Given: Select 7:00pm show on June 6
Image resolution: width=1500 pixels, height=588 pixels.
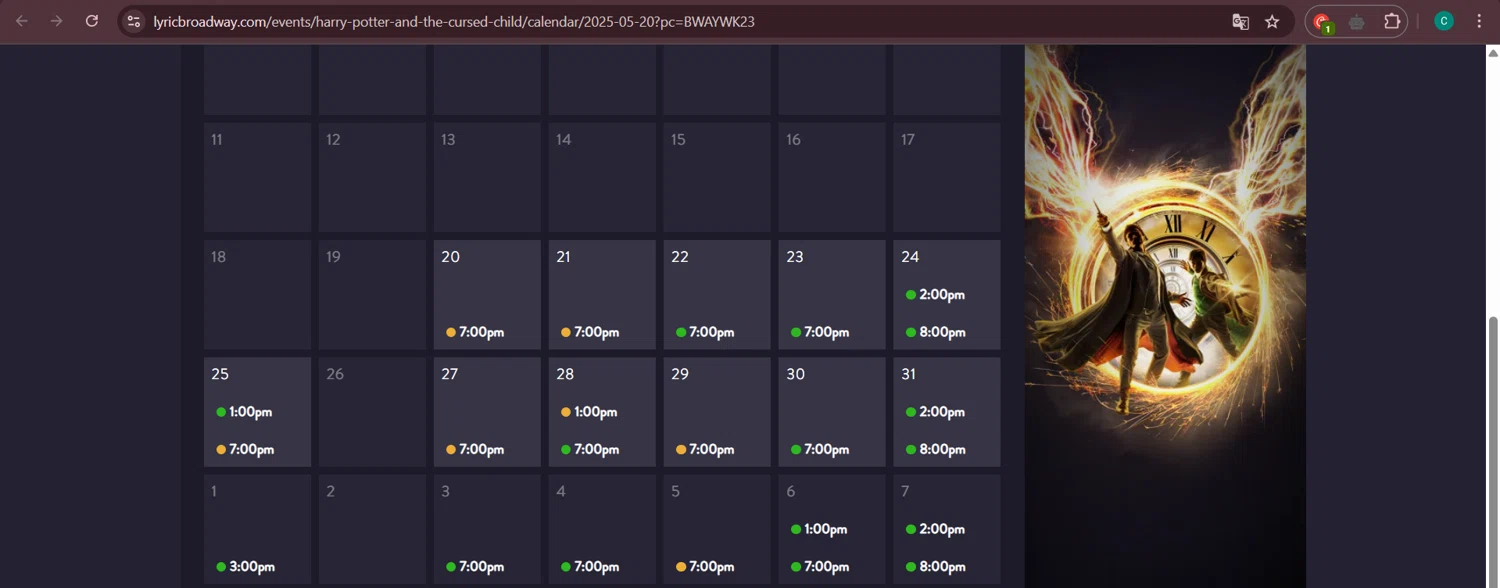Looking at the screenshot, I should [x=820, y=567].
